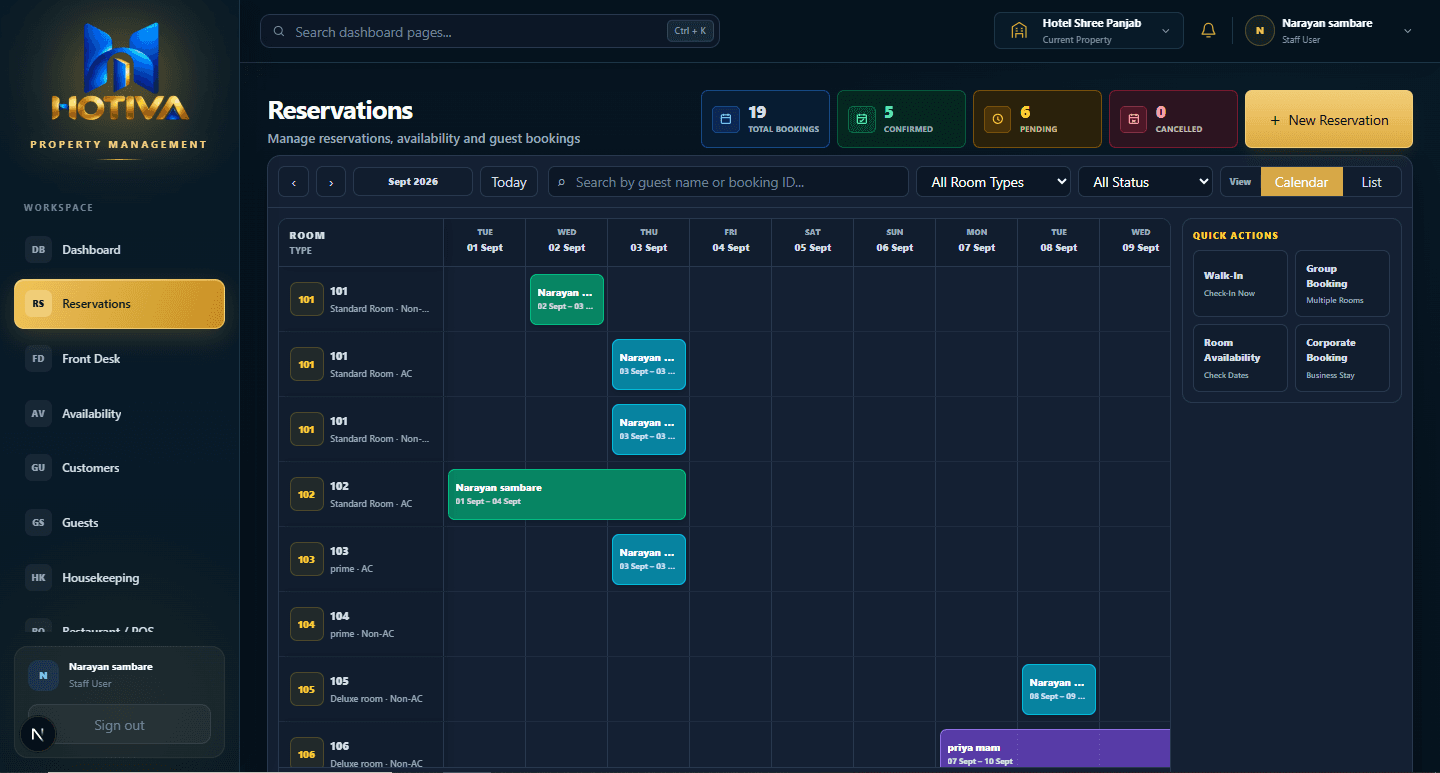The height and width of the screenshot is (773, 1440).
Task: Open the Group Booking quick action
Action: pos(1342,284)
